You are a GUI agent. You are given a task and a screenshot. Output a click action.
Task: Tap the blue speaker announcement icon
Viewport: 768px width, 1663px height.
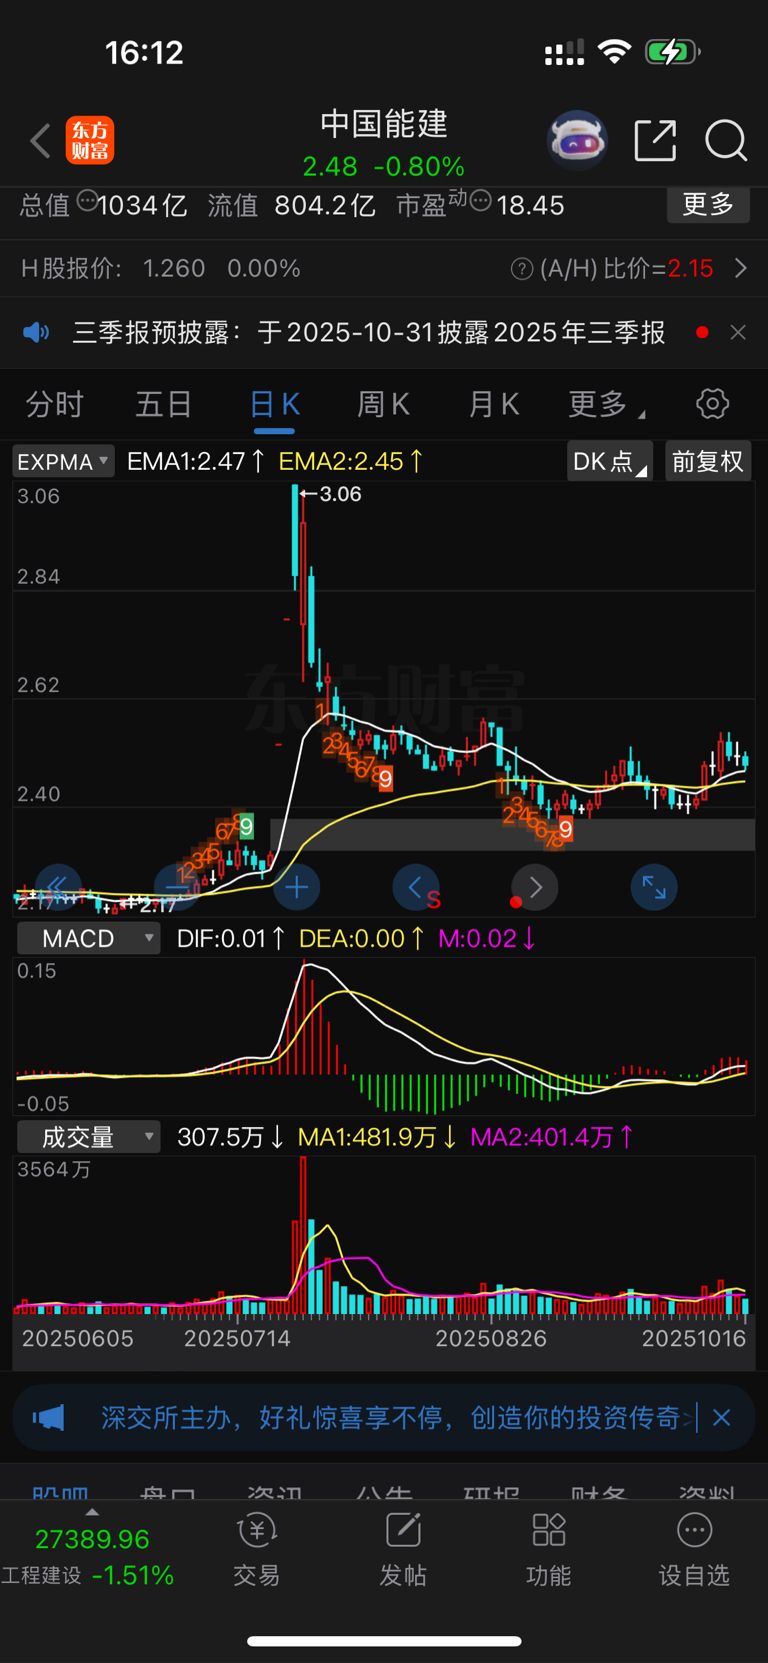pos(36,332)
